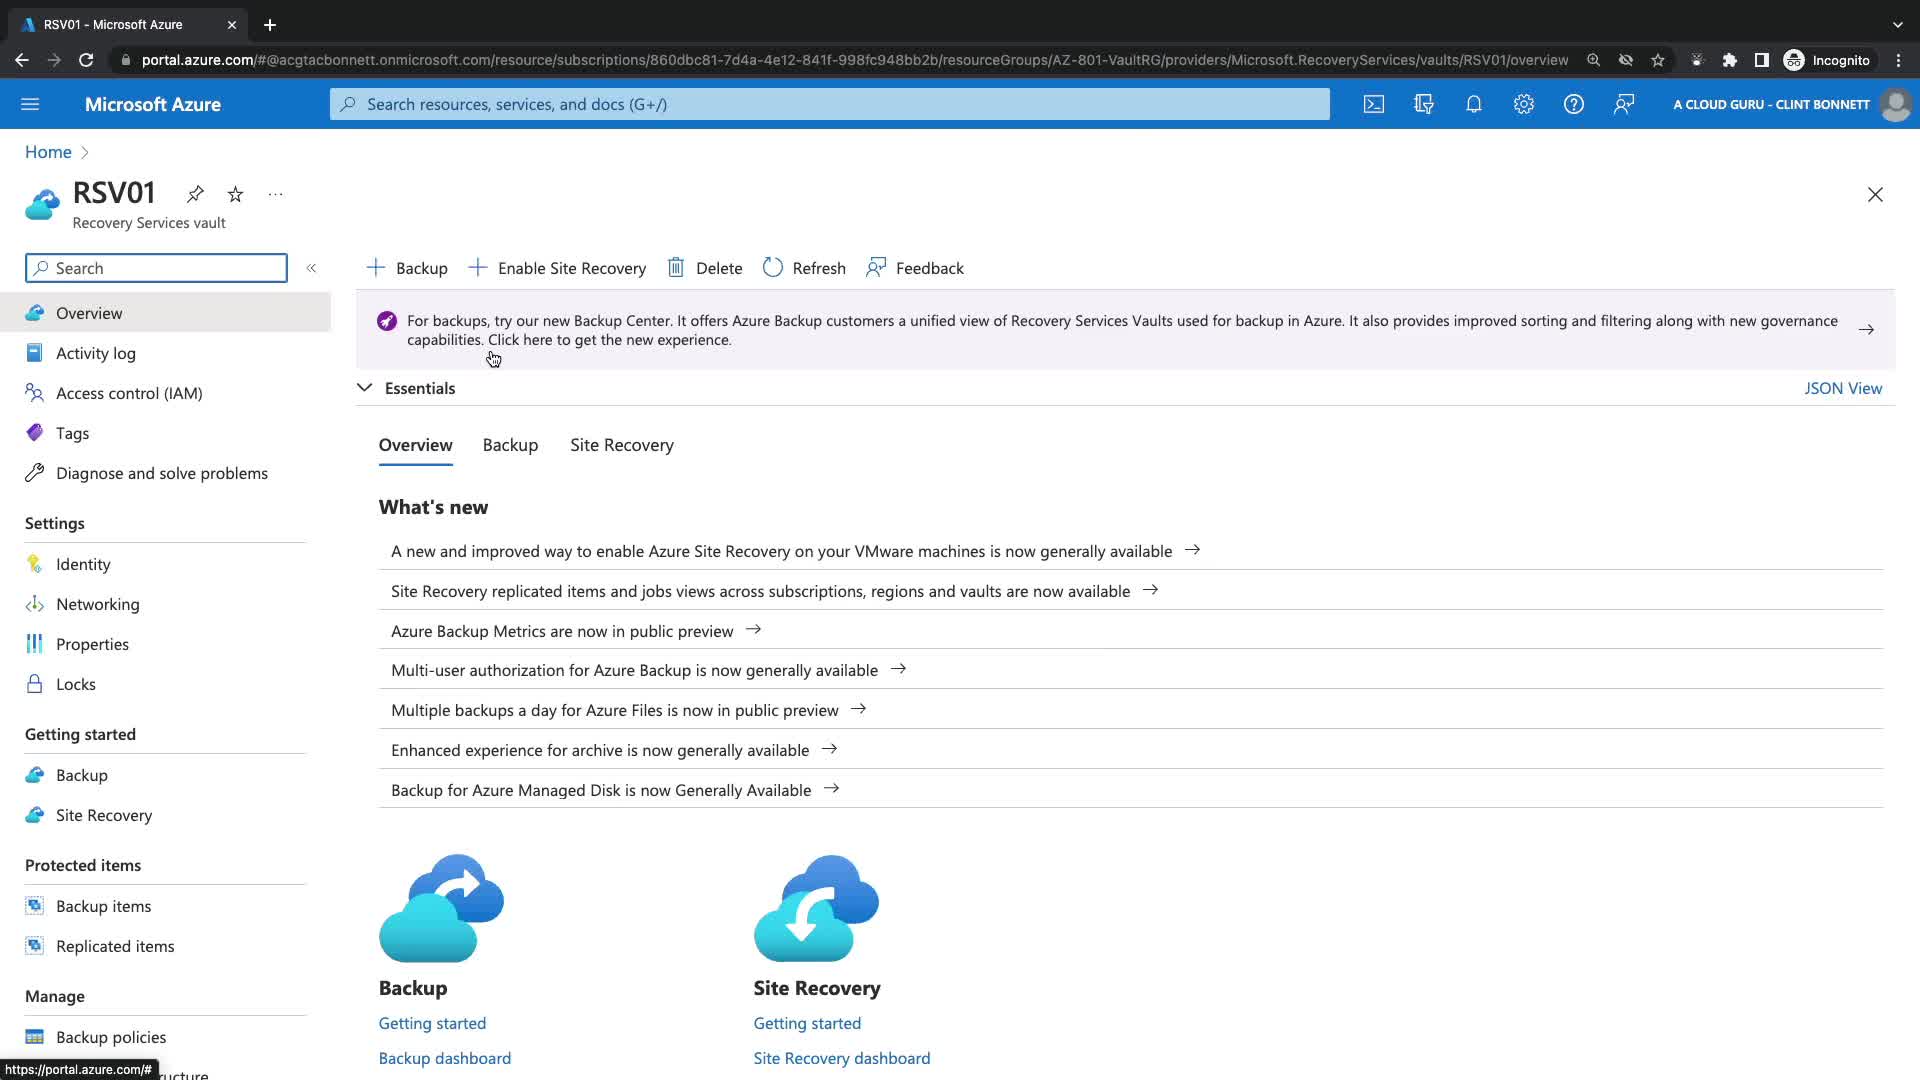Open Backup items in sidebar
The image size is (1920, 1080).
pos(103,906)
